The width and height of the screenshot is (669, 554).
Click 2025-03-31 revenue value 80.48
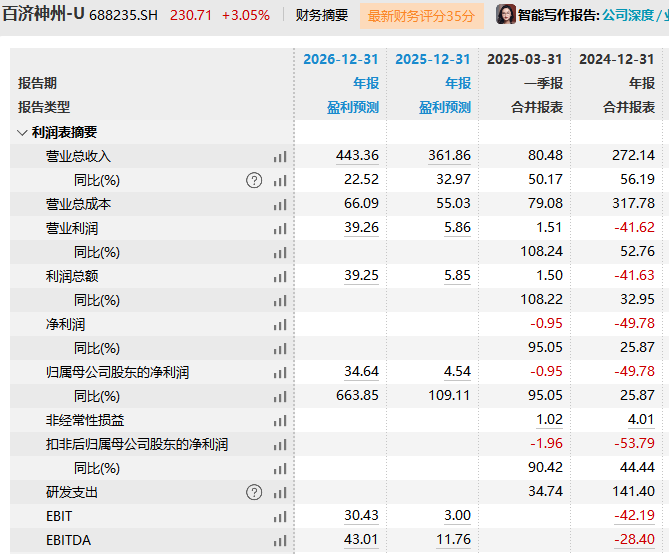click(545, 155)
